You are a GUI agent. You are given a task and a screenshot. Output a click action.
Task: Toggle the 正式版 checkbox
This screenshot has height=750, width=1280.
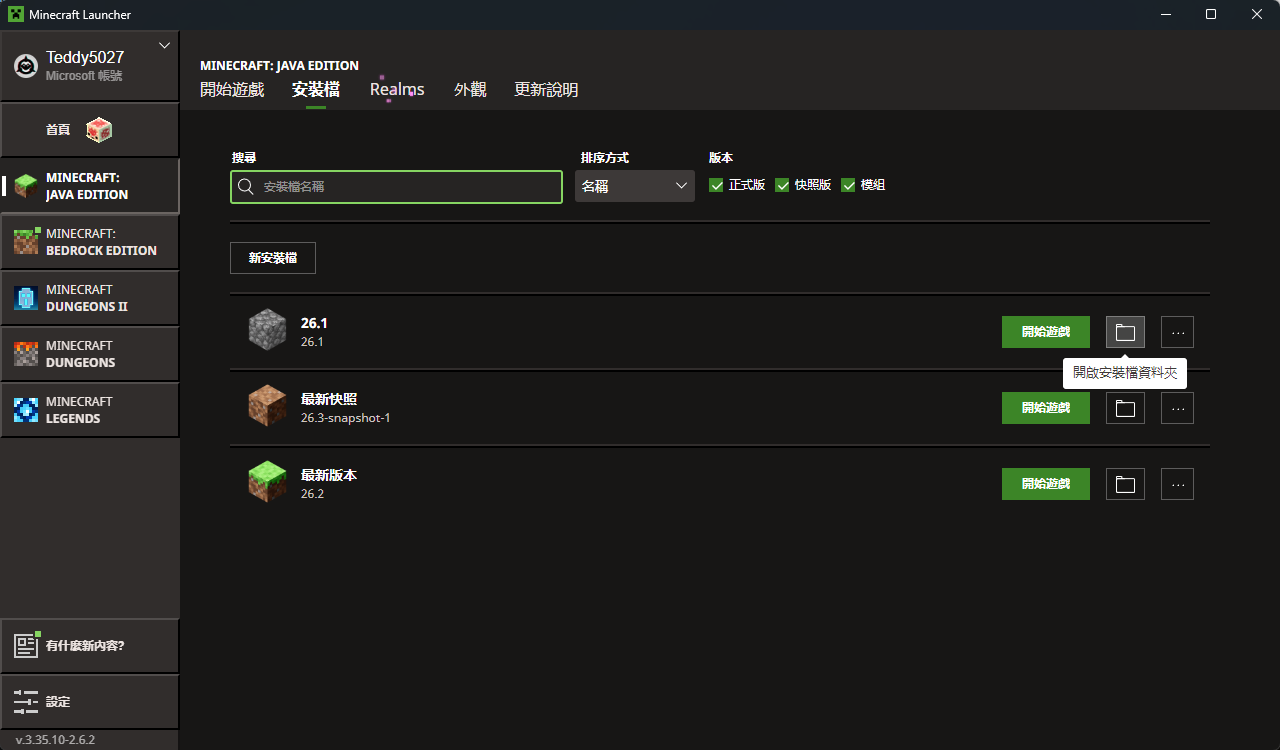716,185
